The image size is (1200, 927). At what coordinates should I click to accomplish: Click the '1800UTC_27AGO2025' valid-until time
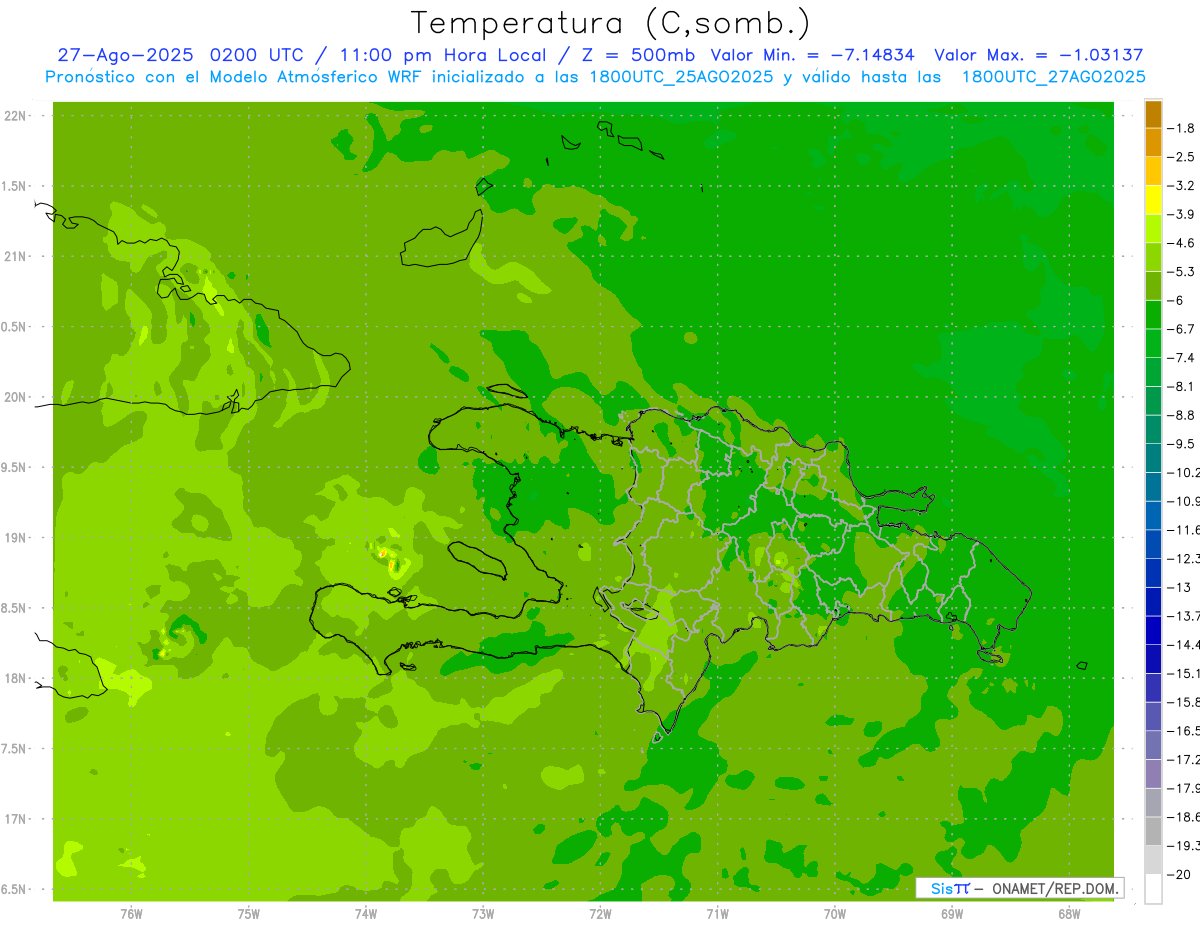click(x=1053, y=77)
